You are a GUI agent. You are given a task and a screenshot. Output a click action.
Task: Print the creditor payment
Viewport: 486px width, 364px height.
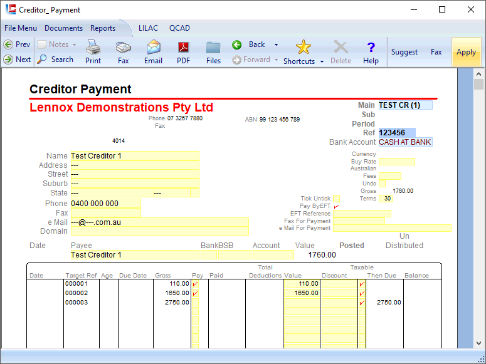pyautogui.click(x=93, y=51)
